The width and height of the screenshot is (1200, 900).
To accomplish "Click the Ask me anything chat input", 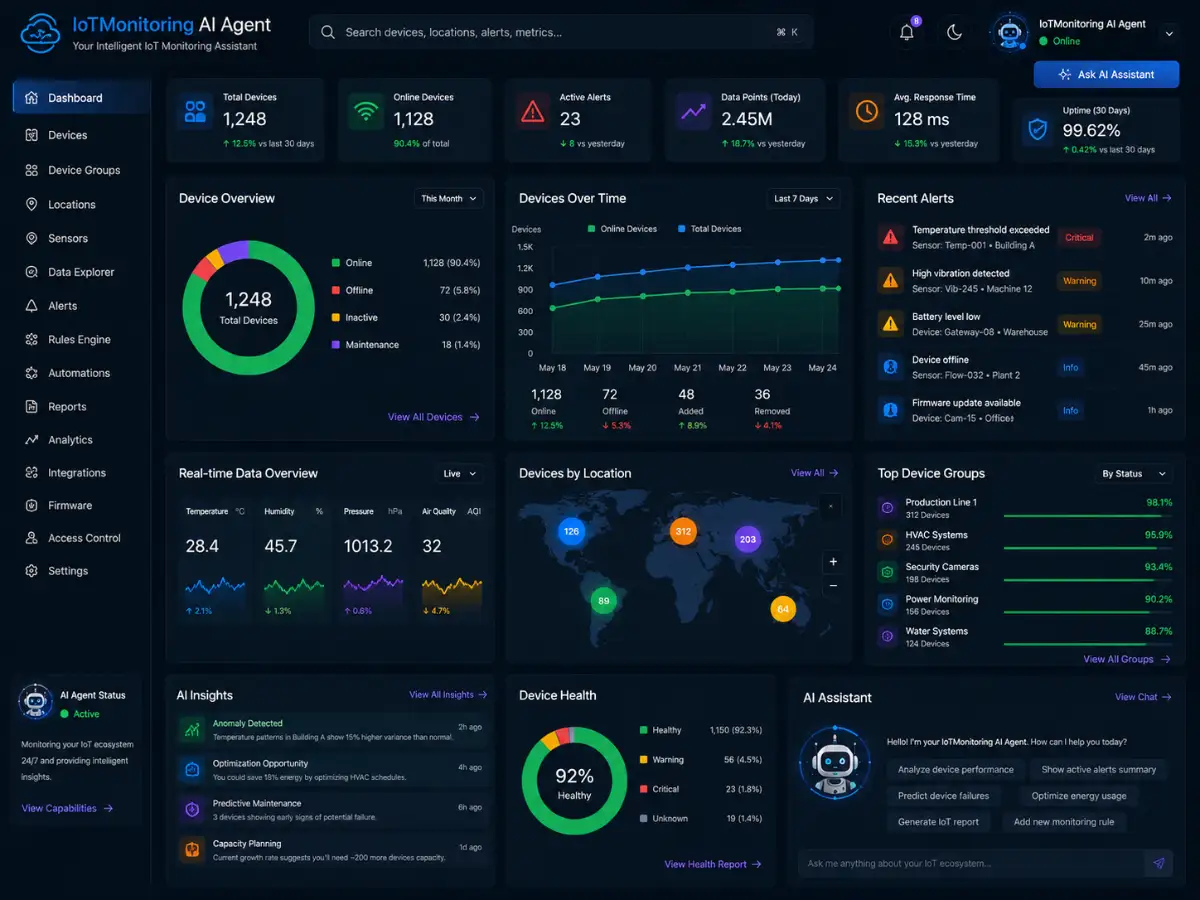I will pyautogui.click(x=971, y=863).
